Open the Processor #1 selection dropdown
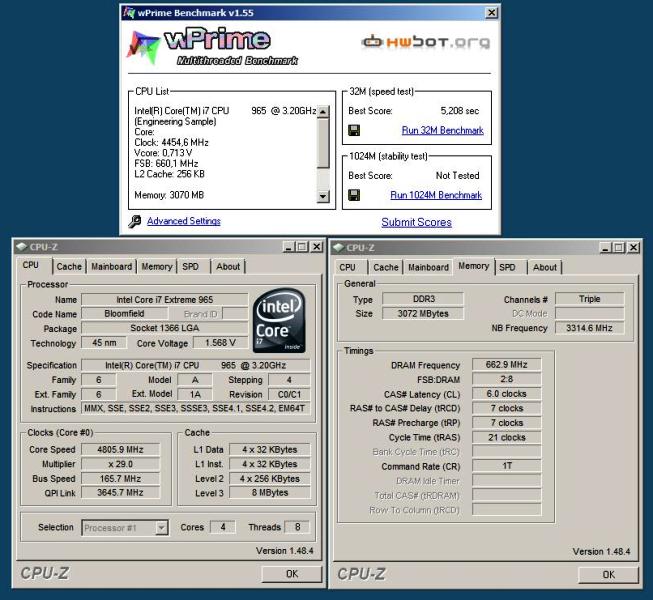The height and width of the screenshot is (600, 653). click(125, 528)
